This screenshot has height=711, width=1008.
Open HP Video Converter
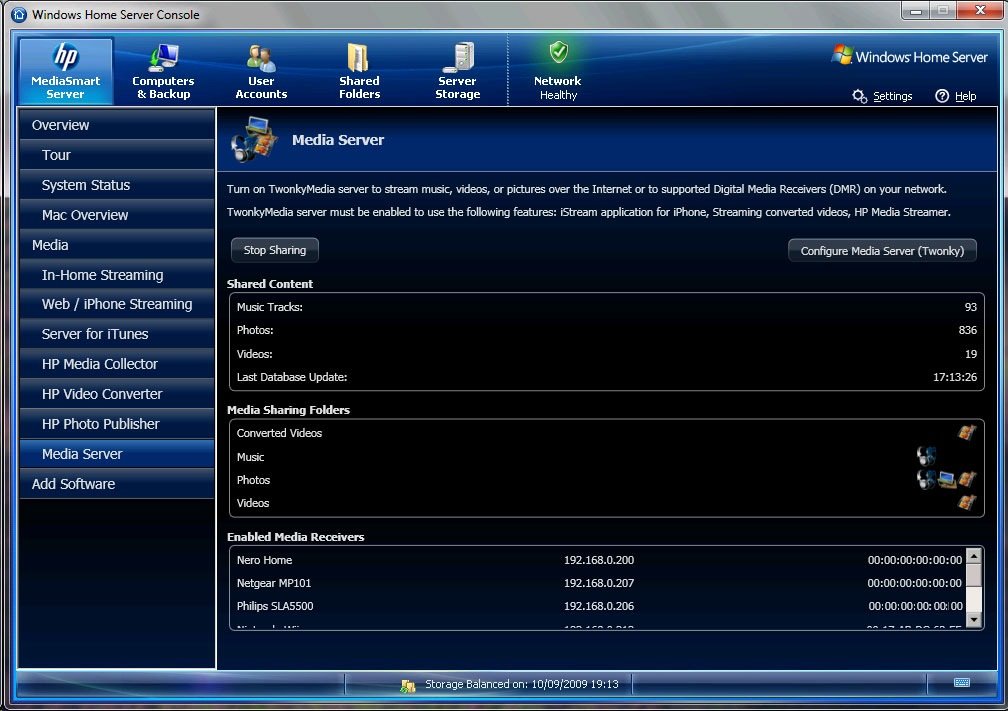point(116,394)
